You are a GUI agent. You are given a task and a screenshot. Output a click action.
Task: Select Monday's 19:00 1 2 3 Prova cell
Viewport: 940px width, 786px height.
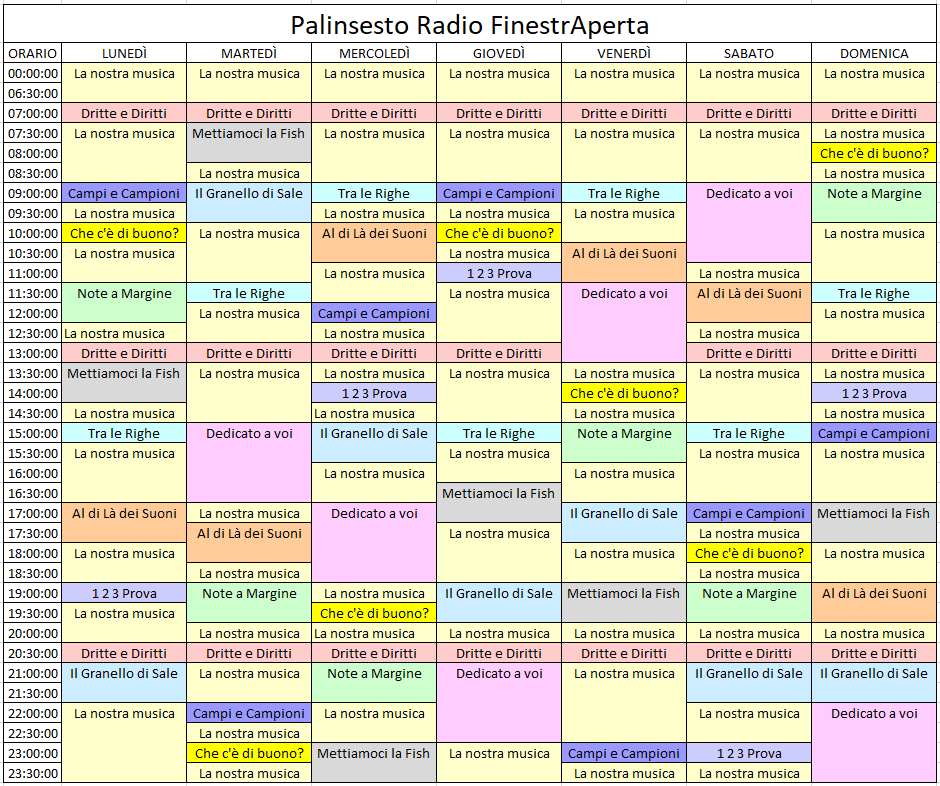click(x=124, y=594)
